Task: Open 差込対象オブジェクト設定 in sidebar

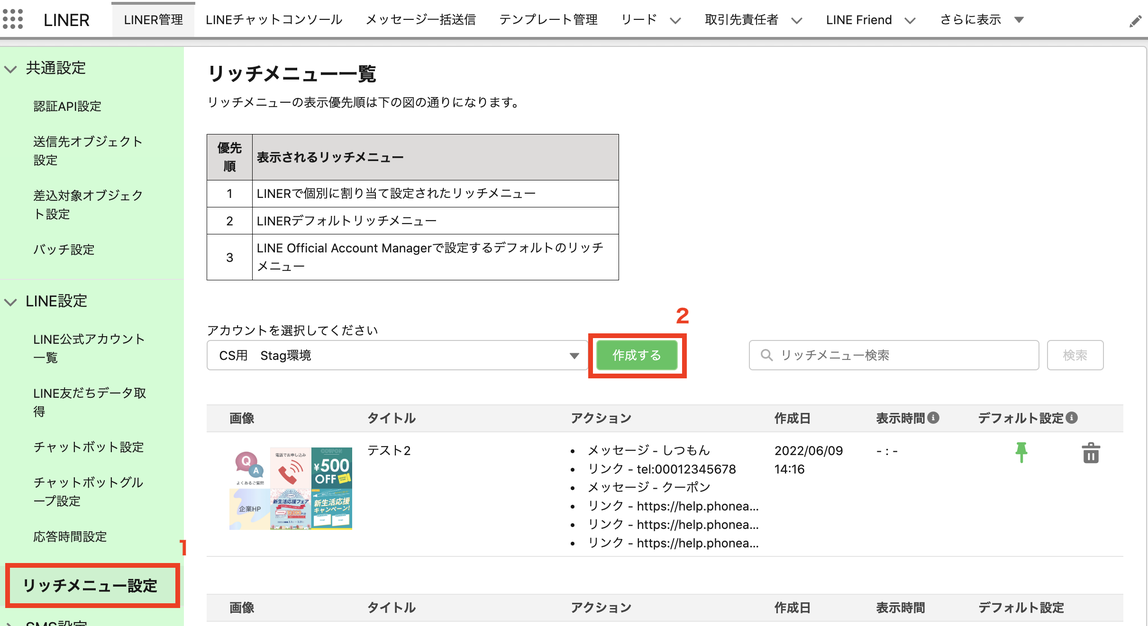Action: click(x=88, y=205)
